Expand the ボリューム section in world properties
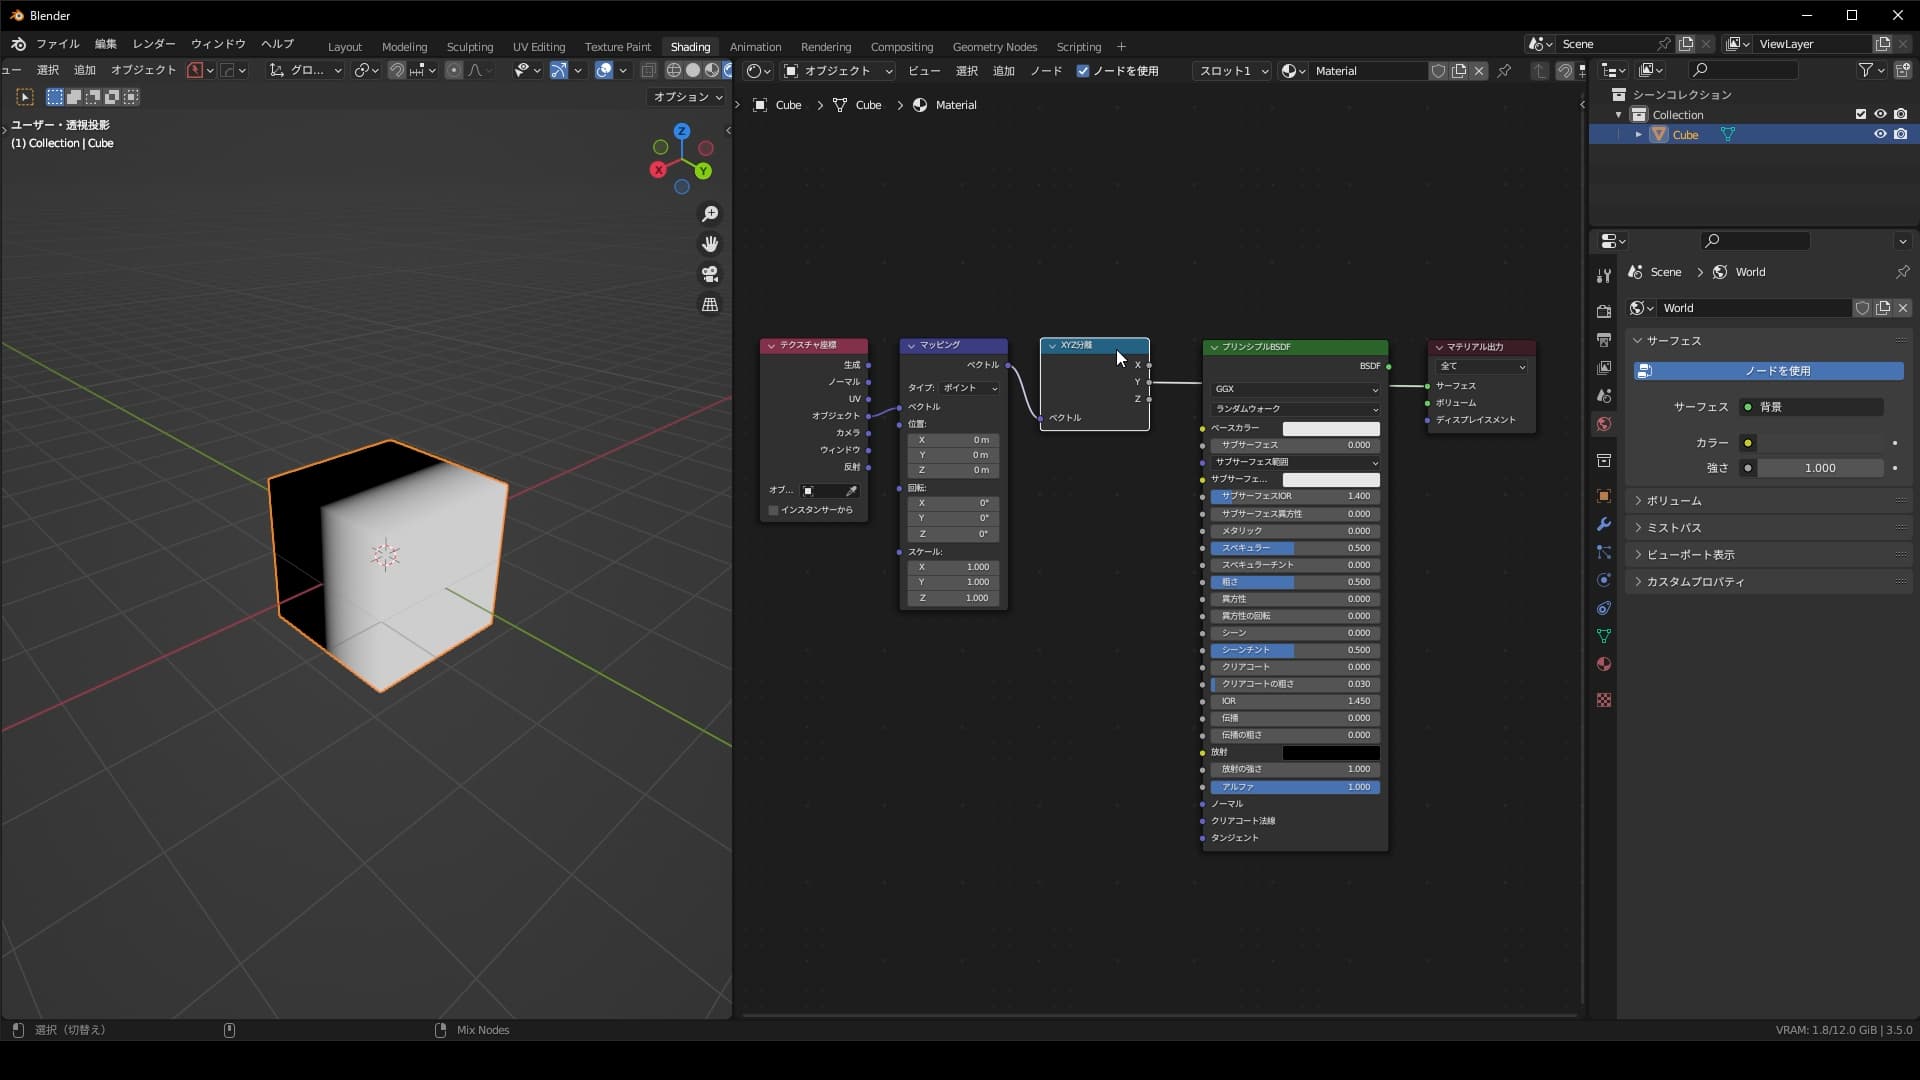Screen dimensions: 1920x1080 click(x=1672, y=500)
